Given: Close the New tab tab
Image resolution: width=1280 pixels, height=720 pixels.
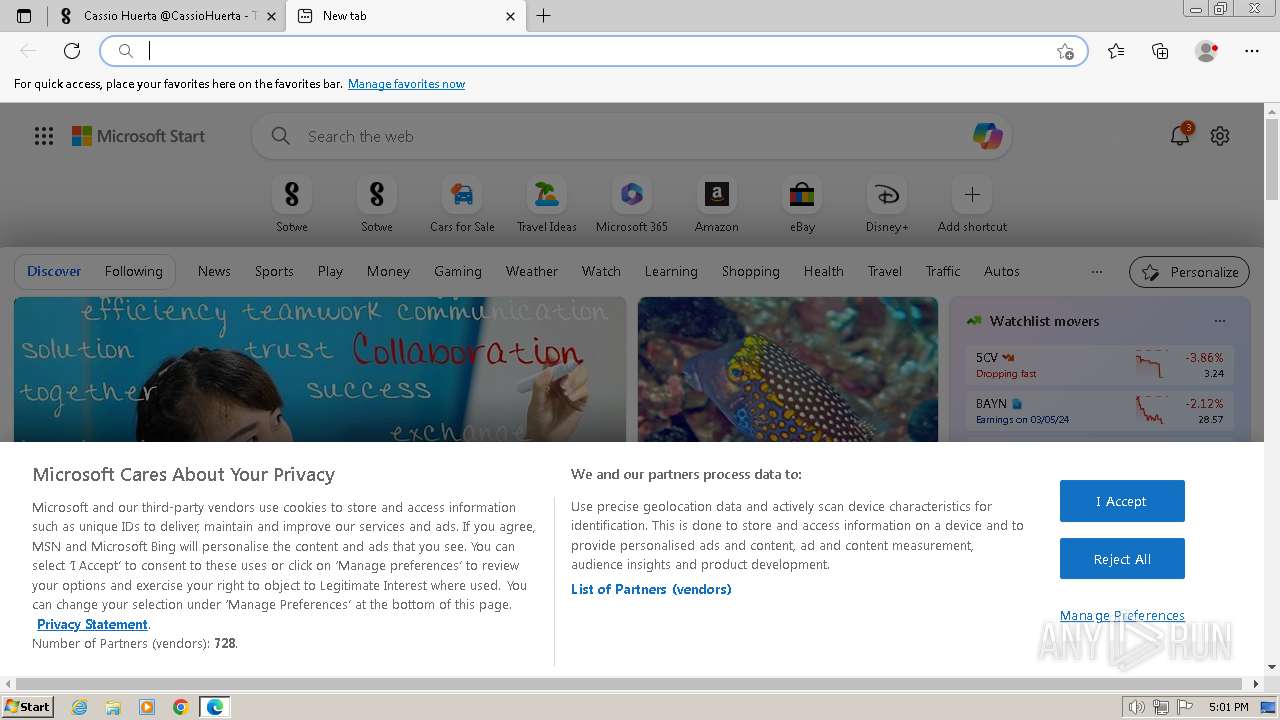Looking at the screenshot, I should coord(510,16).
